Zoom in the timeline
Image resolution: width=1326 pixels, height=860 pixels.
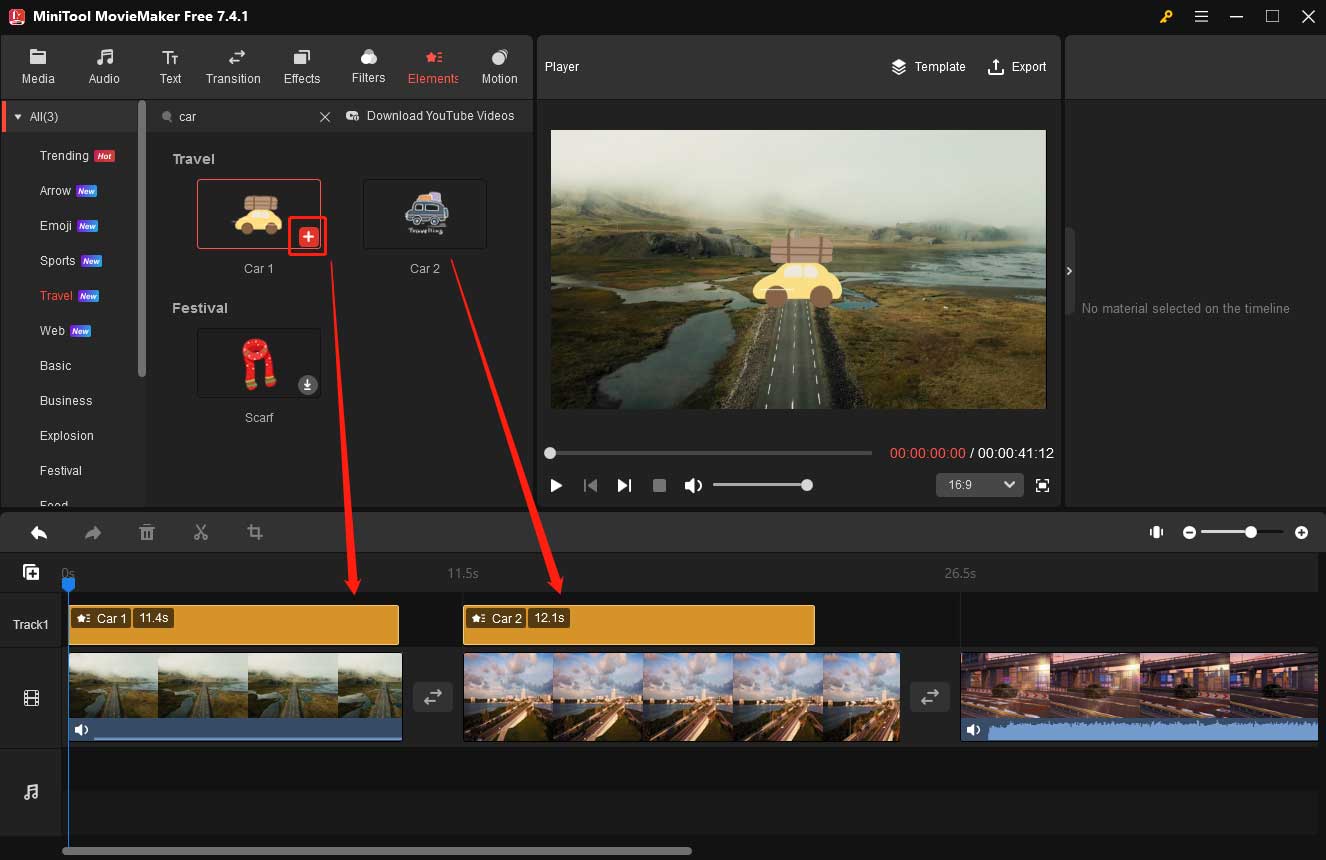pos(1301,533)
